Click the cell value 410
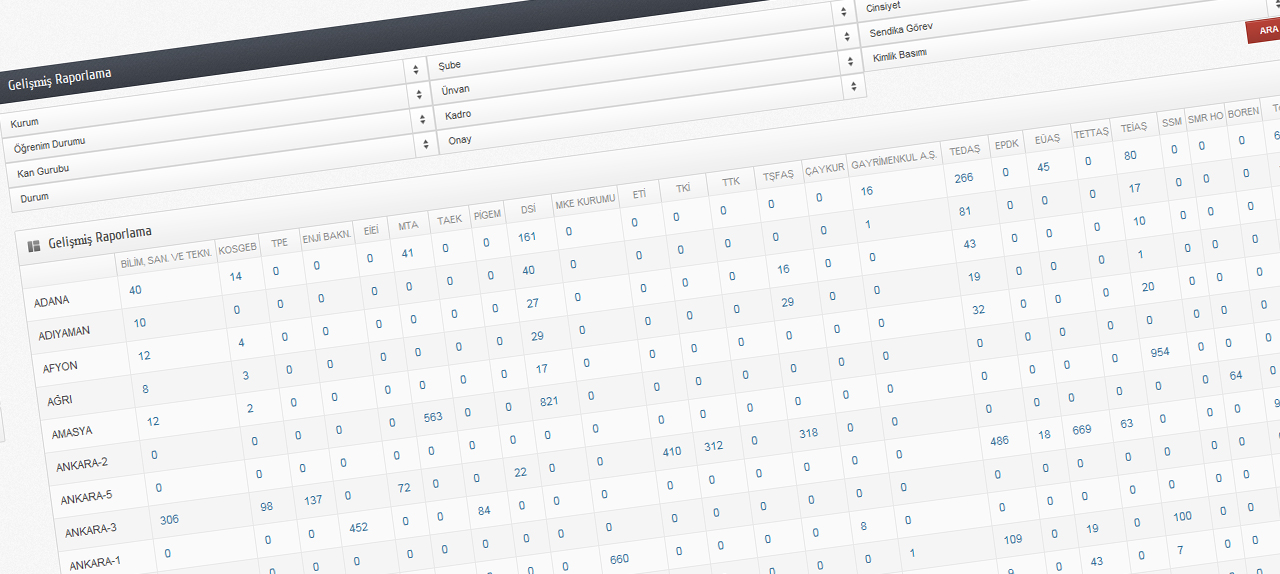Screen dimensions: 1280x574 click(672, 452)
